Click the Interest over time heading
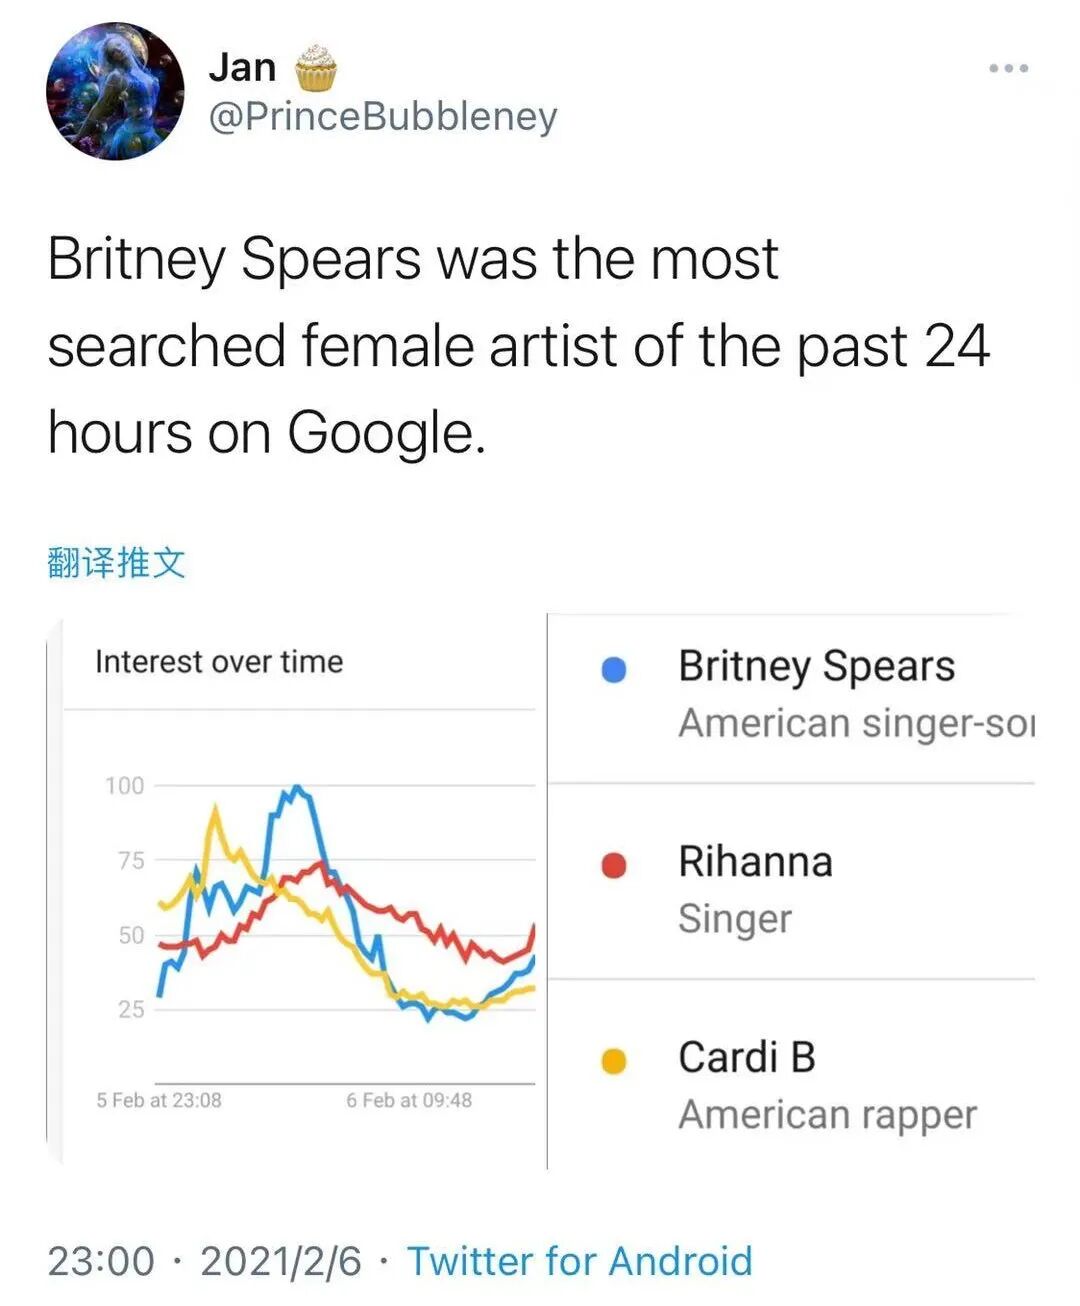 (x=219, y=662)
